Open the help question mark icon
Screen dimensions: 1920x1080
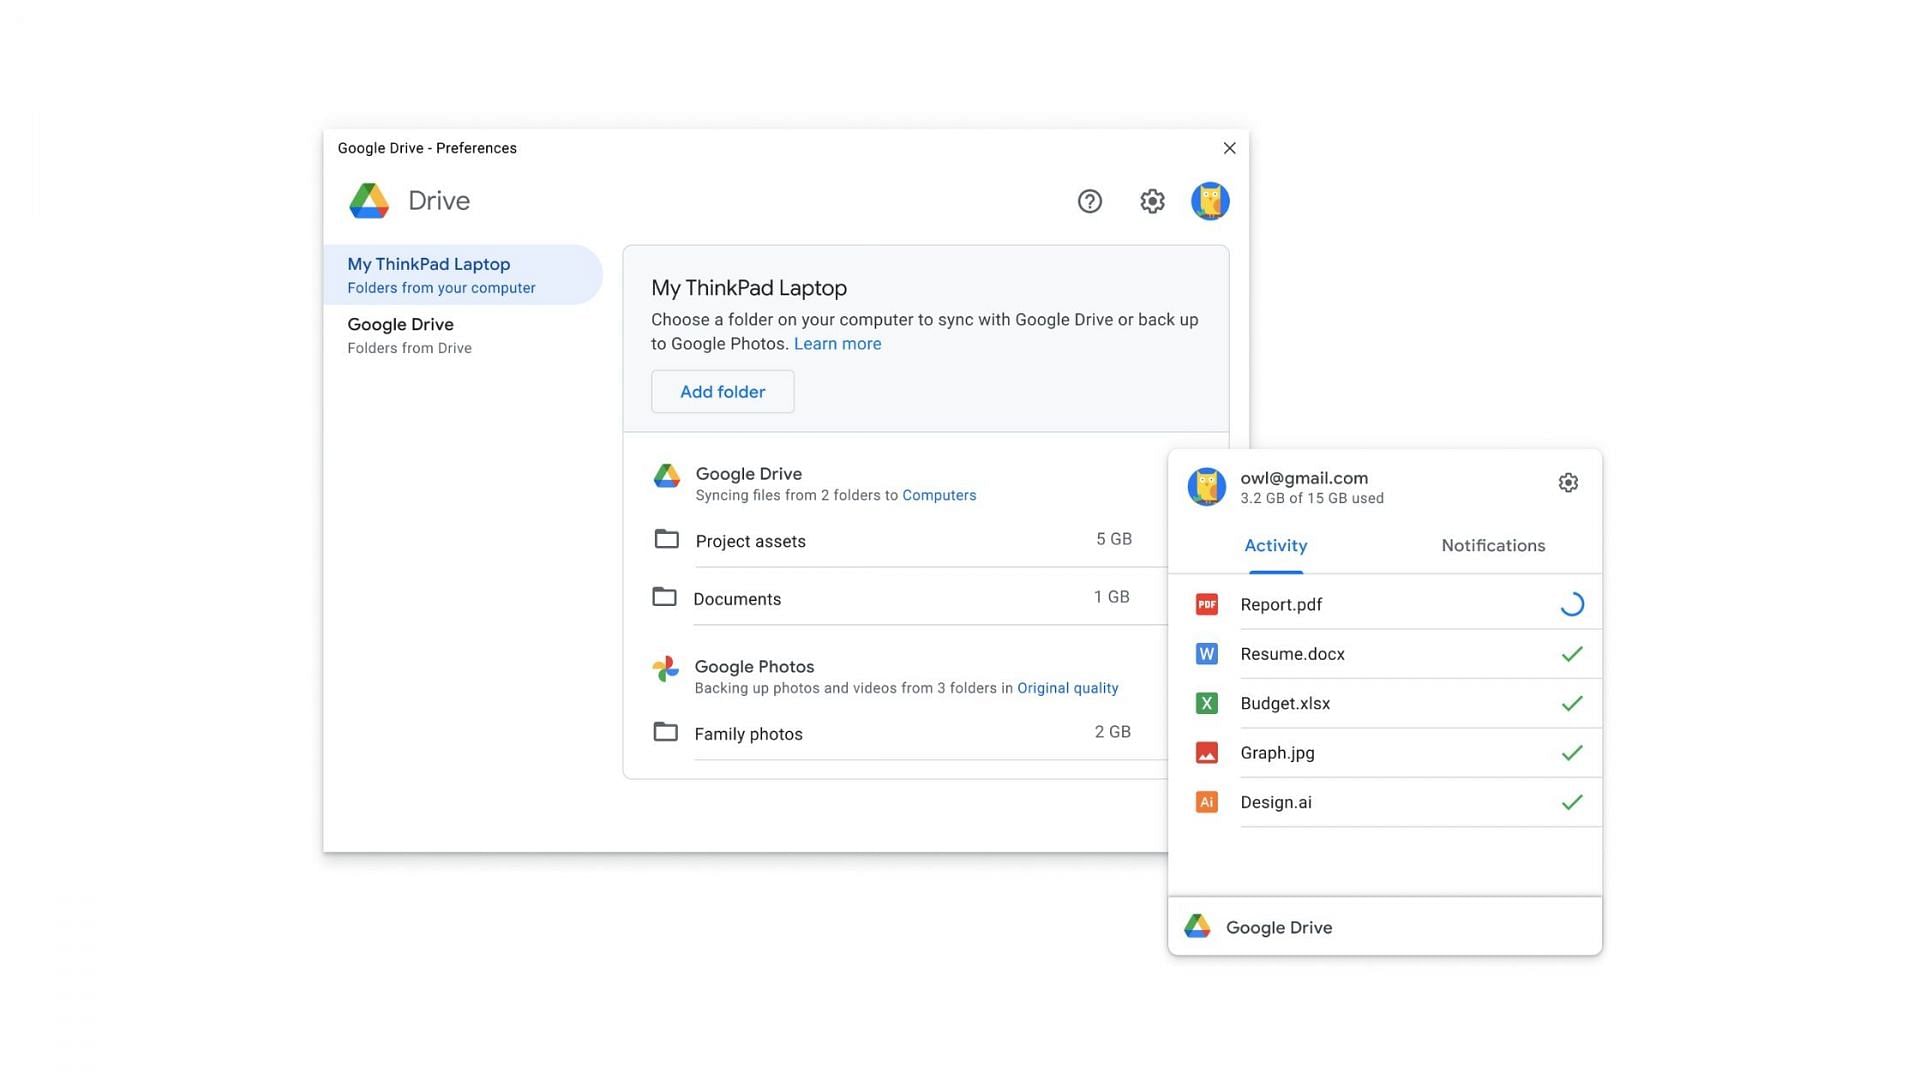tap(1089, 201)
